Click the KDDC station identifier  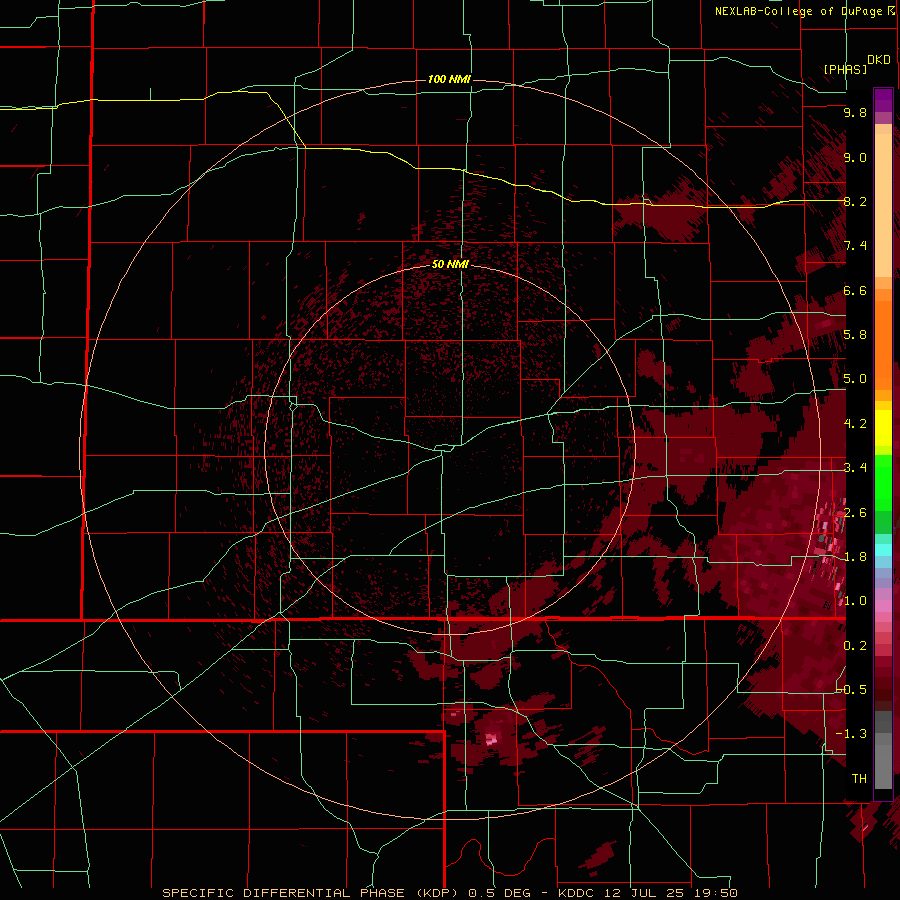click(x=578, y=893)
